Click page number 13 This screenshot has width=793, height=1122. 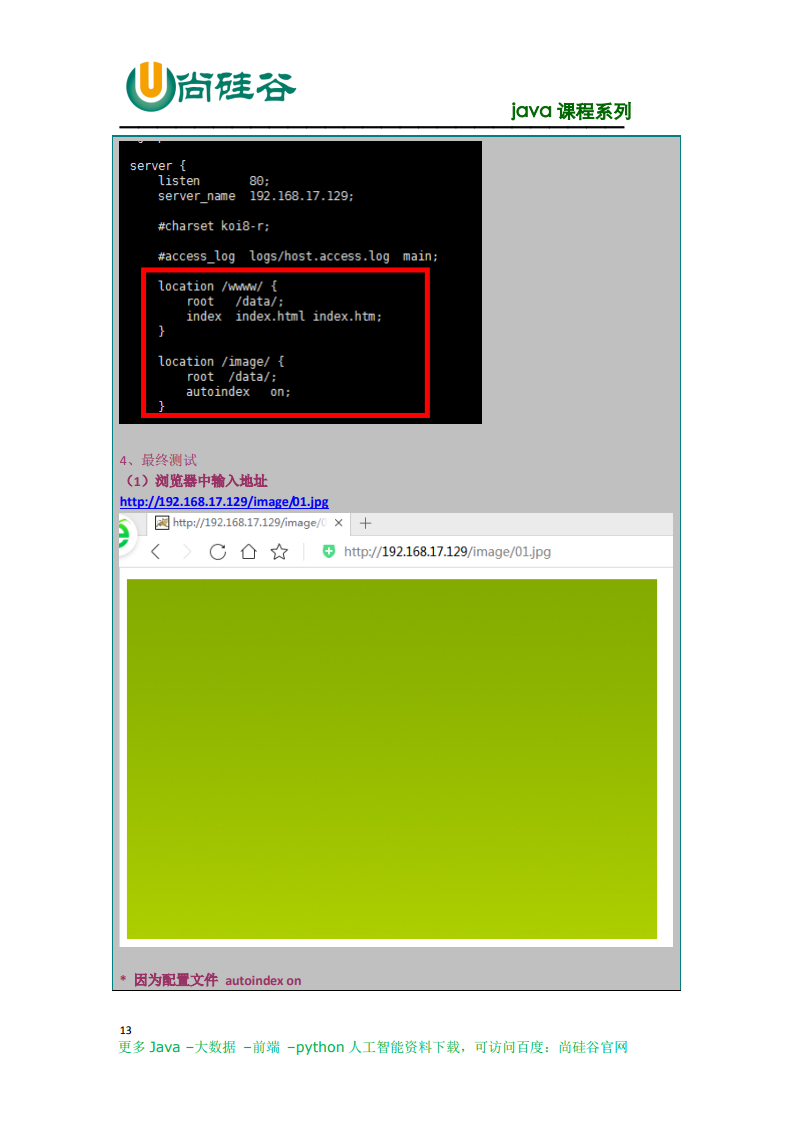[x=125, y=1030]
